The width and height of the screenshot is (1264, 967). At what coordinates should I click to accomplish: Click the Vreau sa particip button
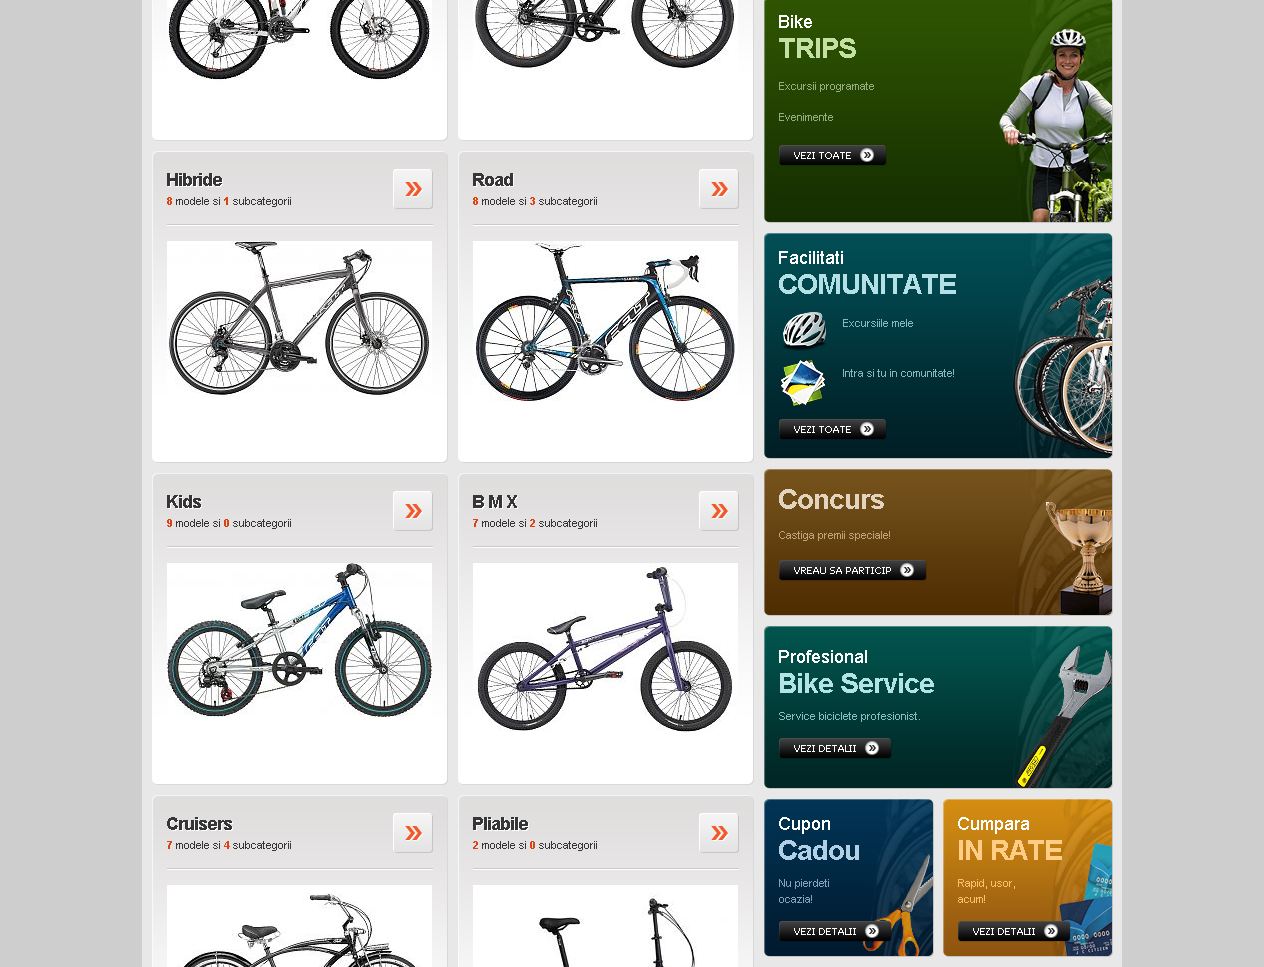pyautogui.click(x=852, y=570)
